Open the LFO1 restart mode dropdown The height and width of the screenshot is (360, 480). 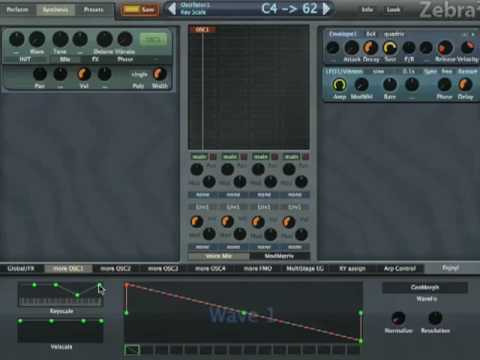(467, 71)
